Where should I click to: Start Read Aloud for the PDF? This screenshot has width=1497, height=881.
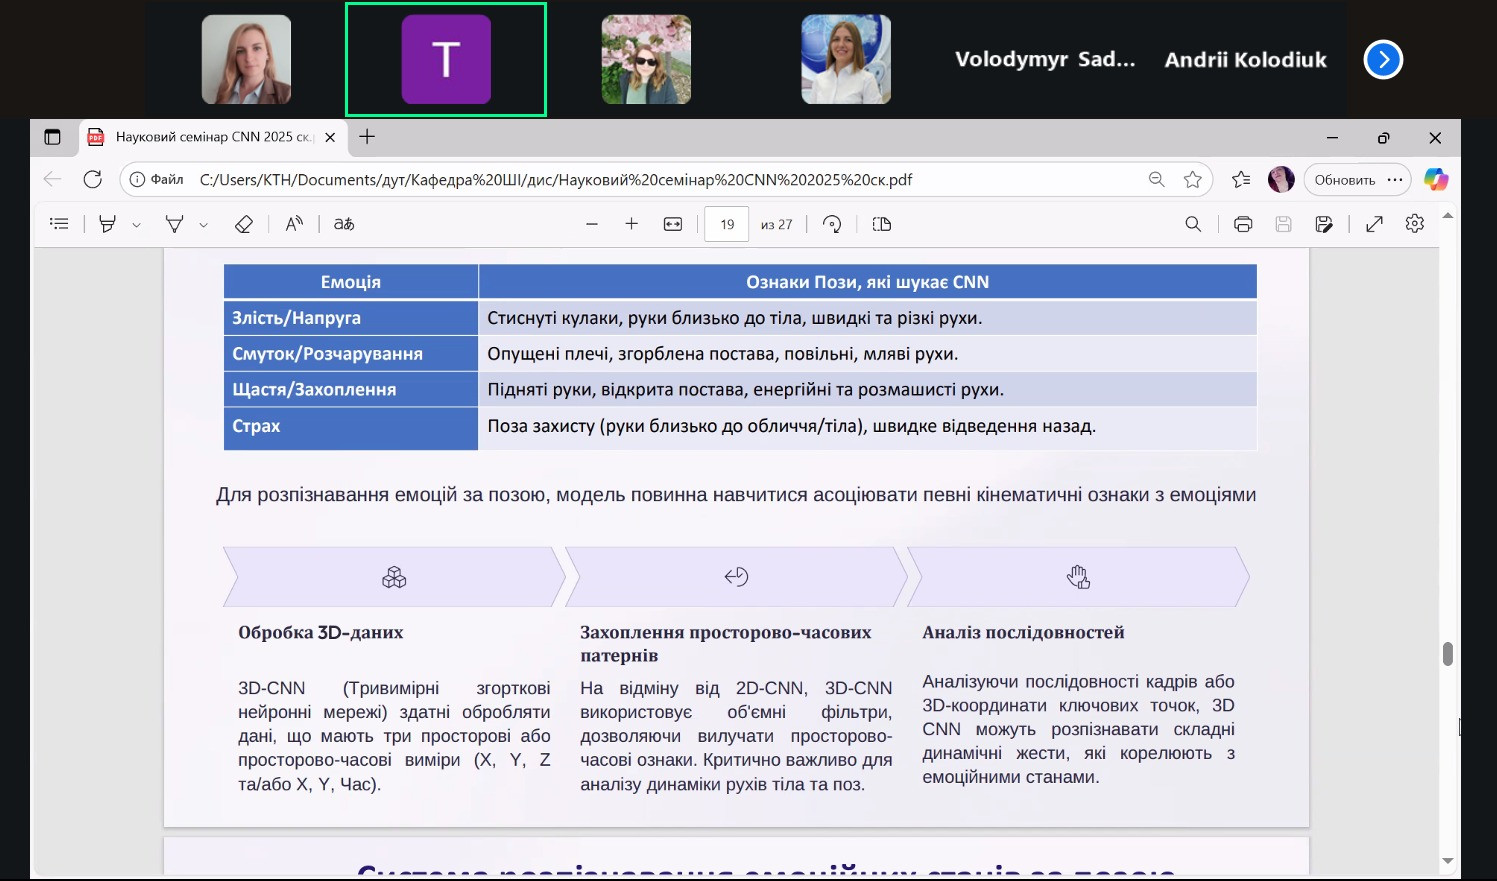tap(294, 224)
